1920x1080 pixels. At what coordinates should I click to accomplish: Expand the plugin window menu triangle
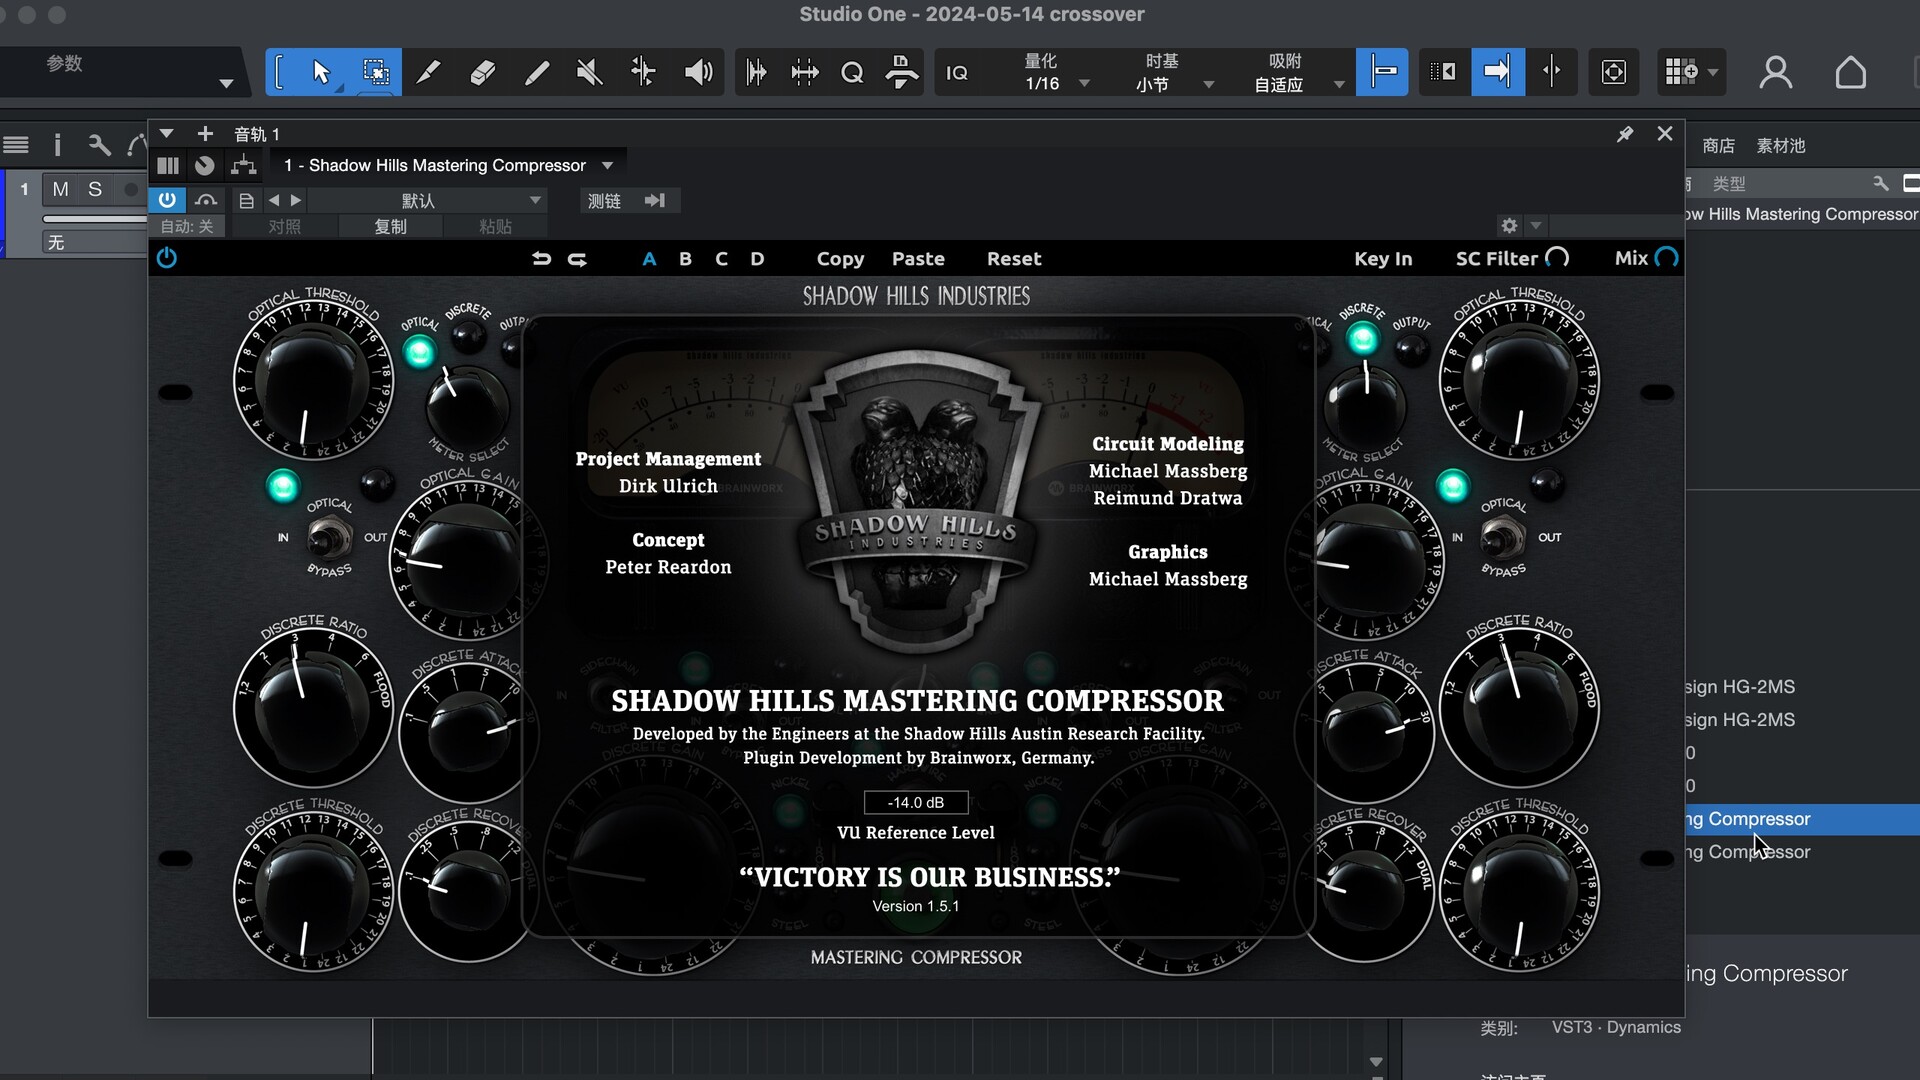(x=167, y=134)
